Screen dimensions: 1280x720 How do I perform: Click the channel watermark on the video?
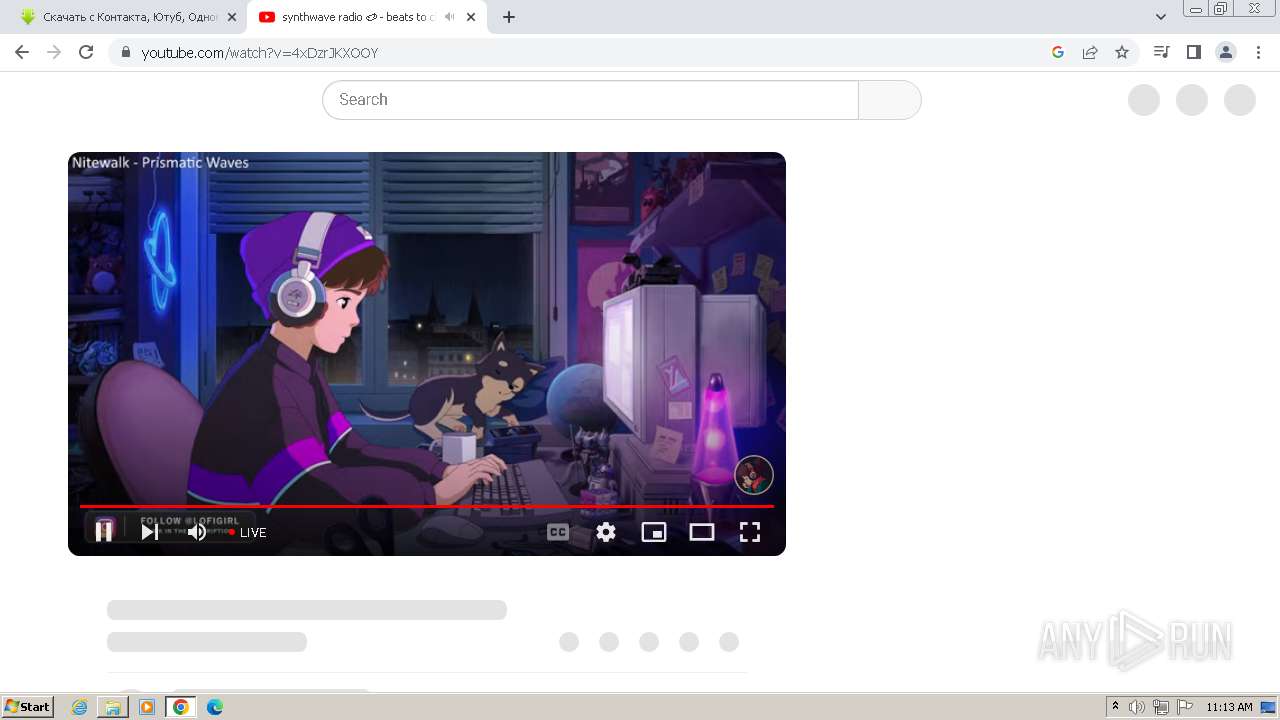pyautogui.click(x=754, y=475)
